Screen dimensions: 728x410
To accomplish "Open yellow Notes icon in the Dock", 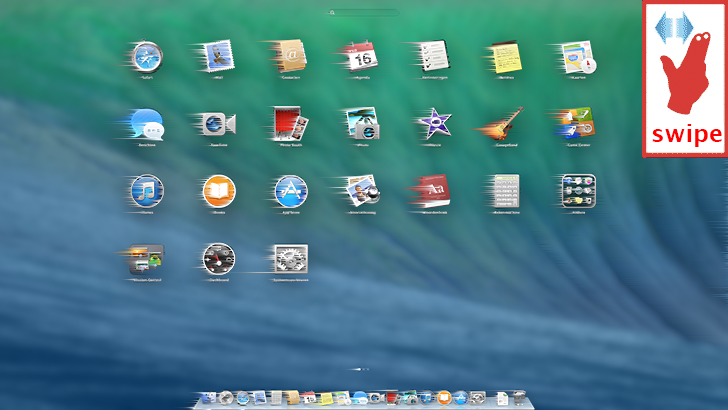I will [x=326, y=398].
